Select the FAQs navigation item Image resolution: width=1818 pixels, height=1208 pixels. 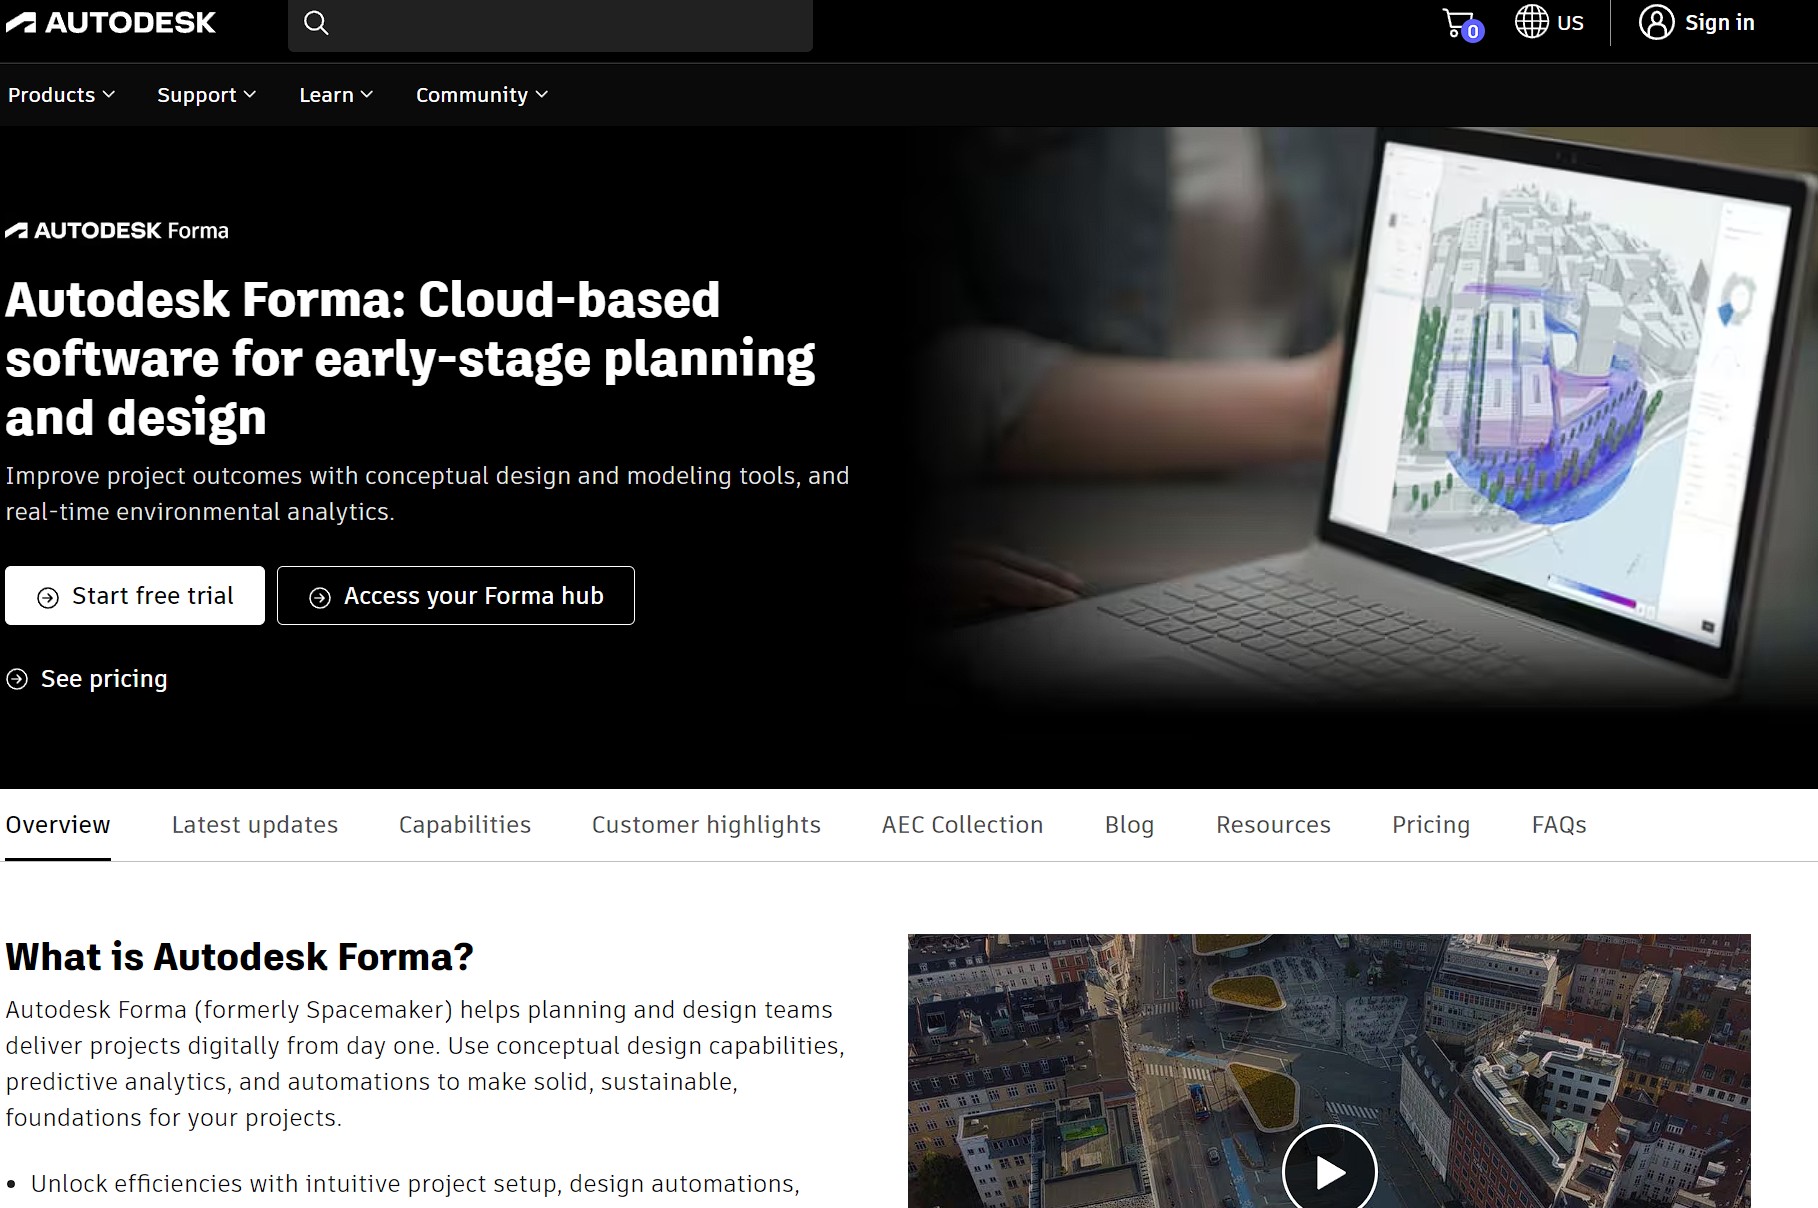(x=1558, y=824)
